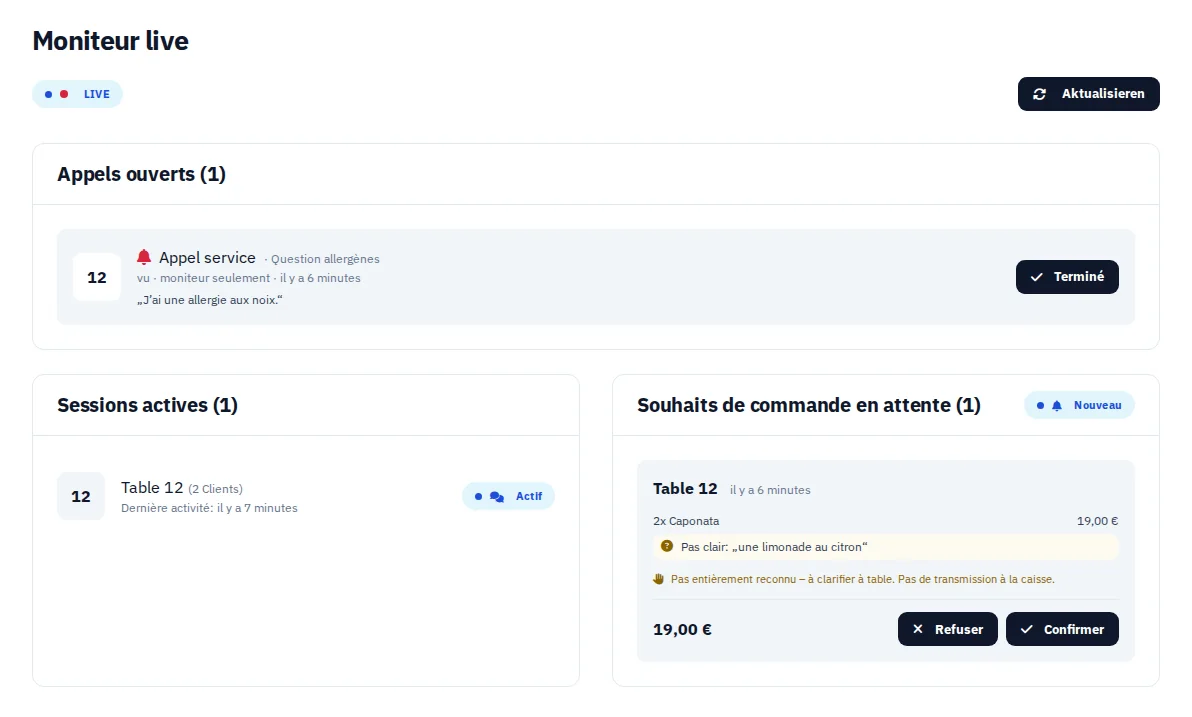Click the Appel service call title
1192x717 pixels.
(x=207, y=258)
